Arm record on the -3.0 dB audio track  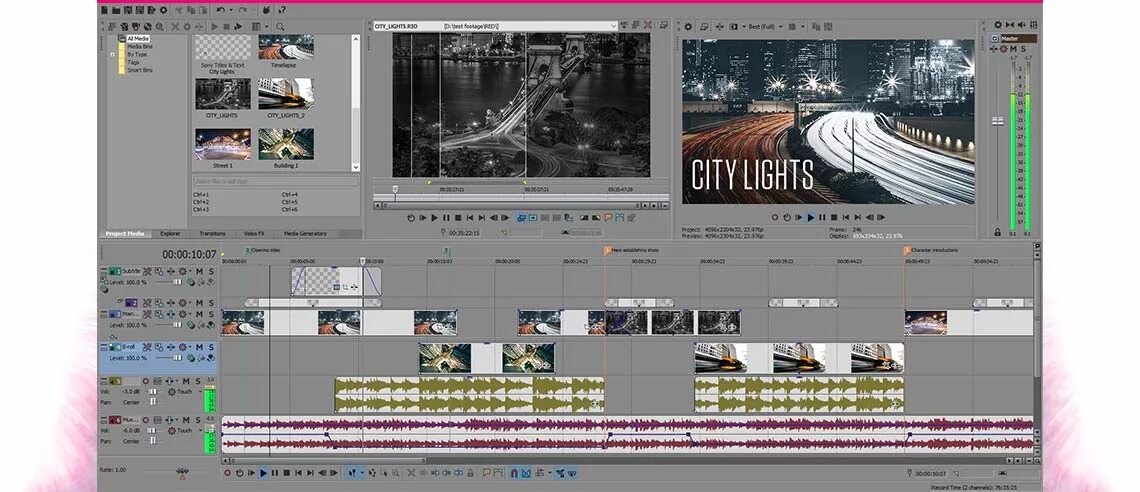(145, 381)
